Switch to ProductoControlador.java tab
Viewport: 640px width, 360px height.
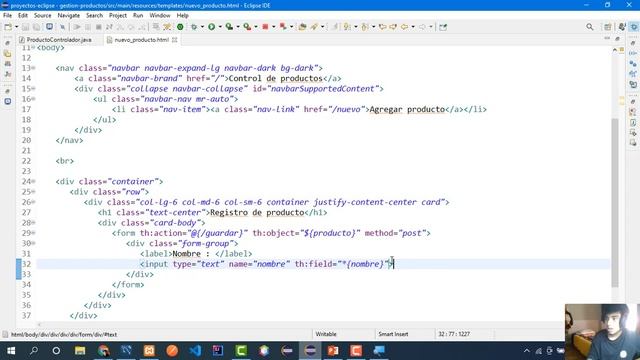coord(59,40)
